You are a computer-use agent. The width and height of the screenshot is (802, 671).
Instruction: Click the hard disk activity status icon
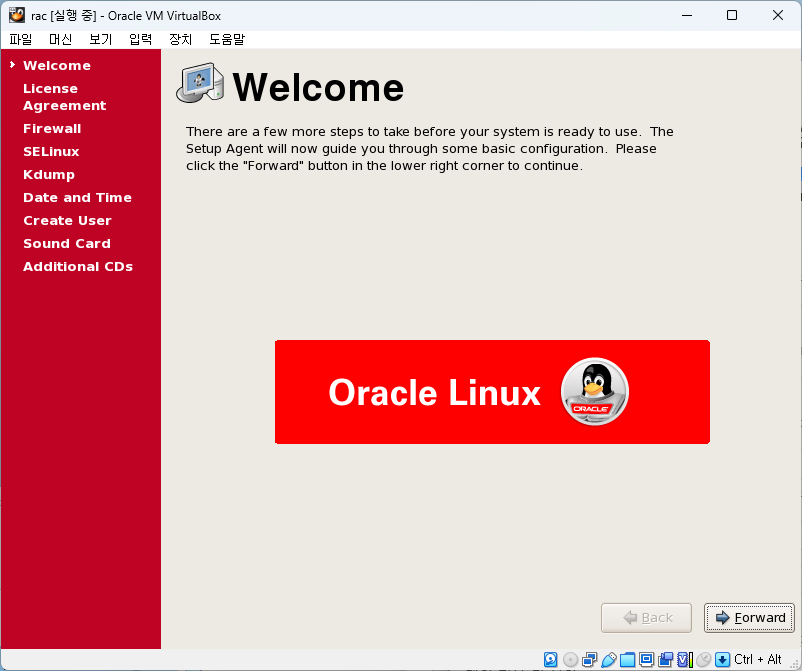(550, 660)
